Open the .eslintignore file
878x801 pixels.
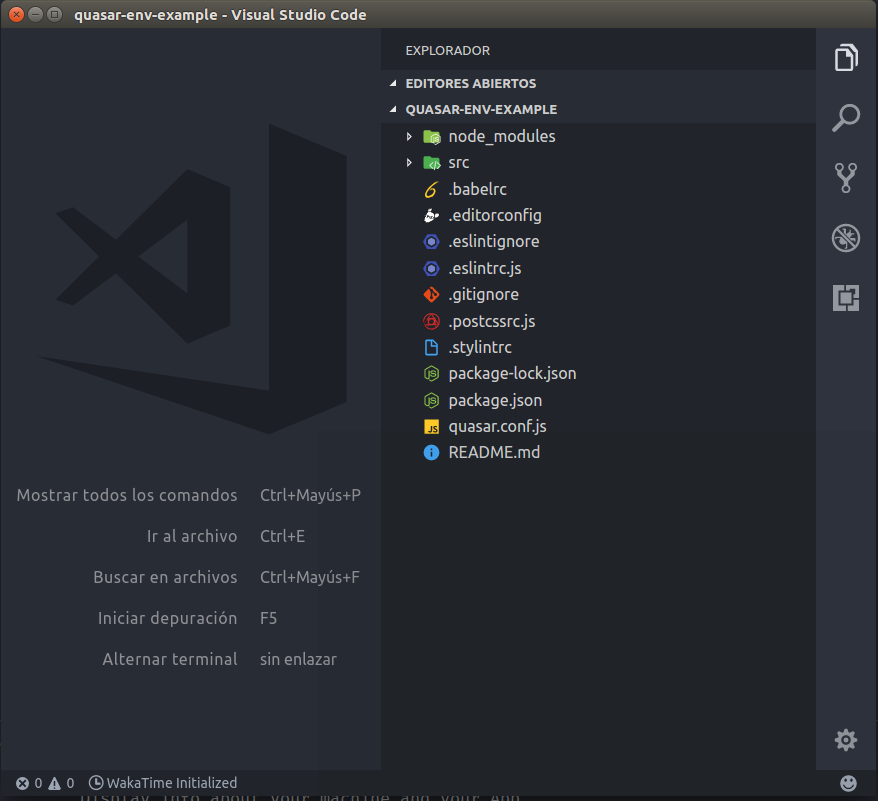pyautogui.click(x=493, y=242)
